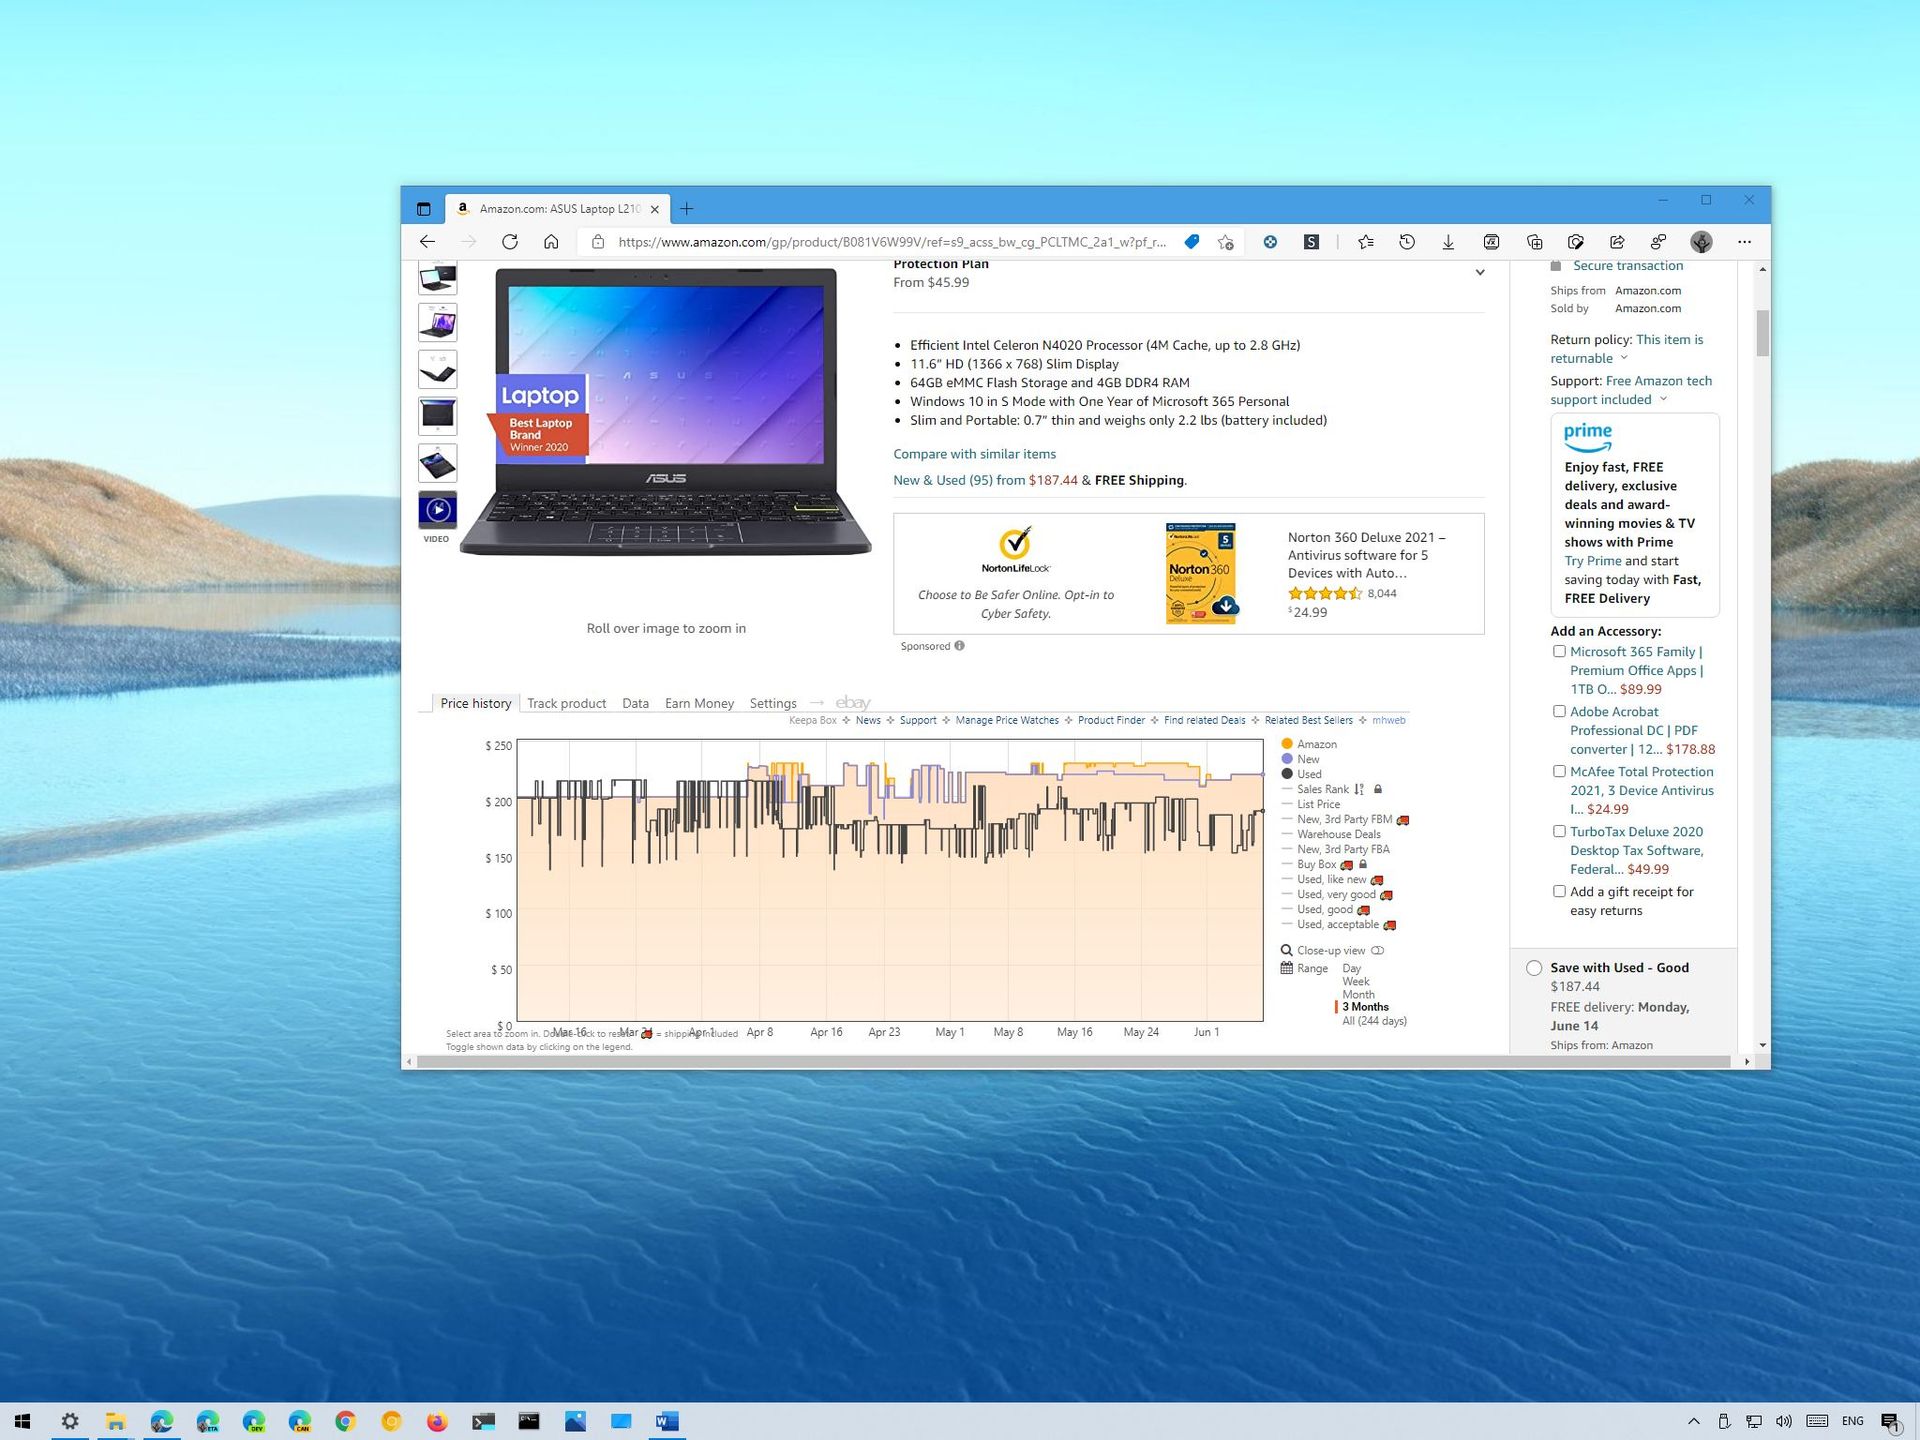Check the McAfee Total Protection accessory checkbox

[x=1559, y=771]
